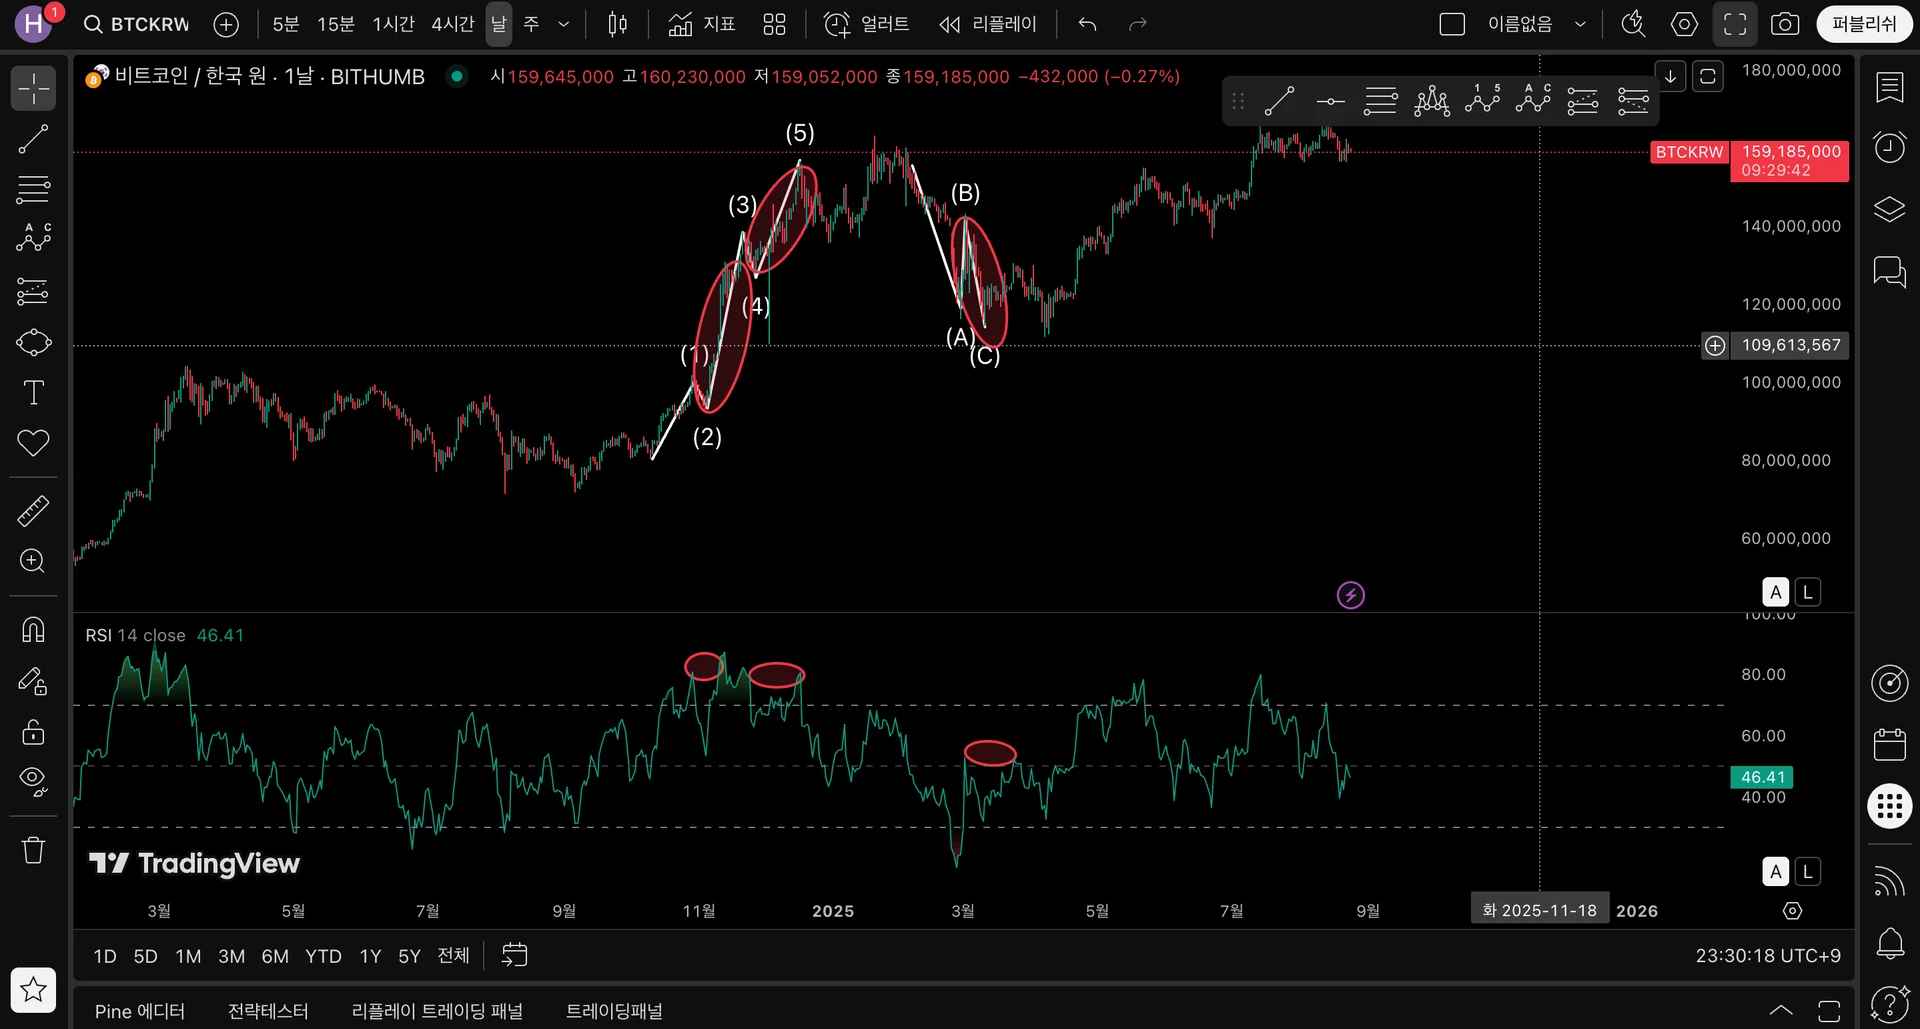The width and height of the screenshot is (1920, 1029).
Task: Toggle magnet mode for drawings
Action: (33, 629)
